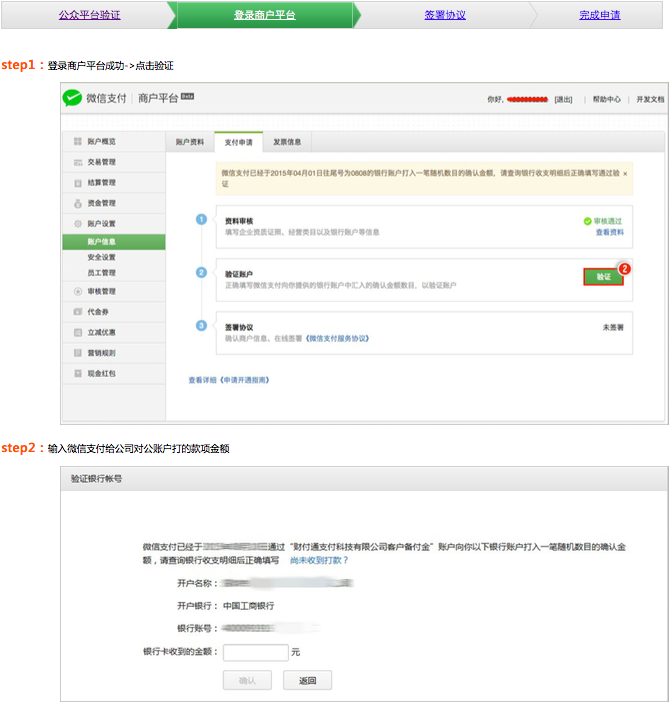
Task: Click the 尚未收到打款？ link
Action: (319, 560)
